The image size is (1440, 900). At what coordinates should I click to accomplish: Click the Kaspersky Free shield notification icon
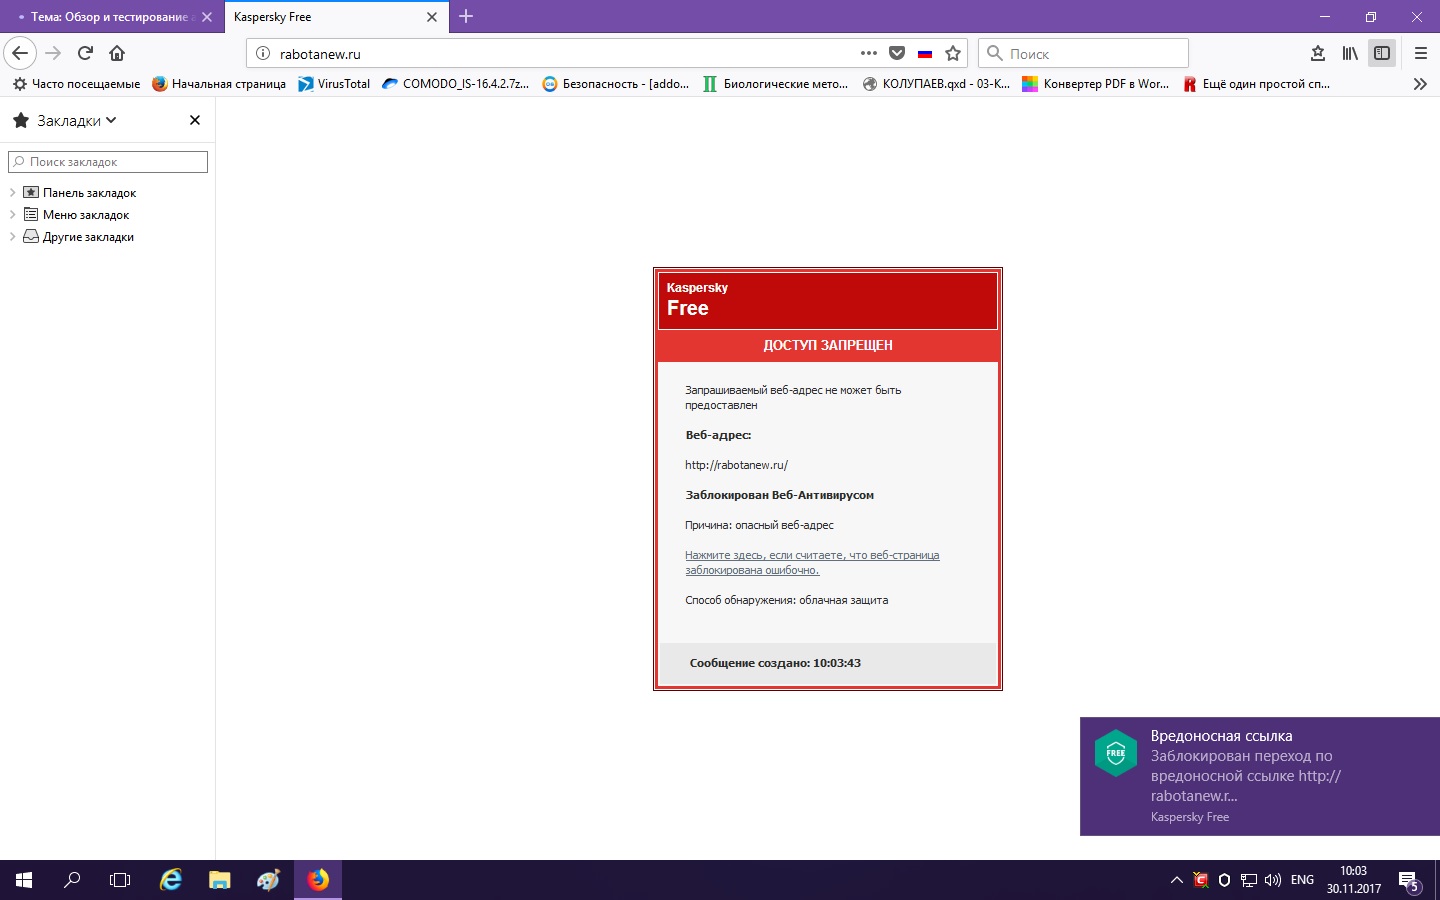pos(1116,753)
